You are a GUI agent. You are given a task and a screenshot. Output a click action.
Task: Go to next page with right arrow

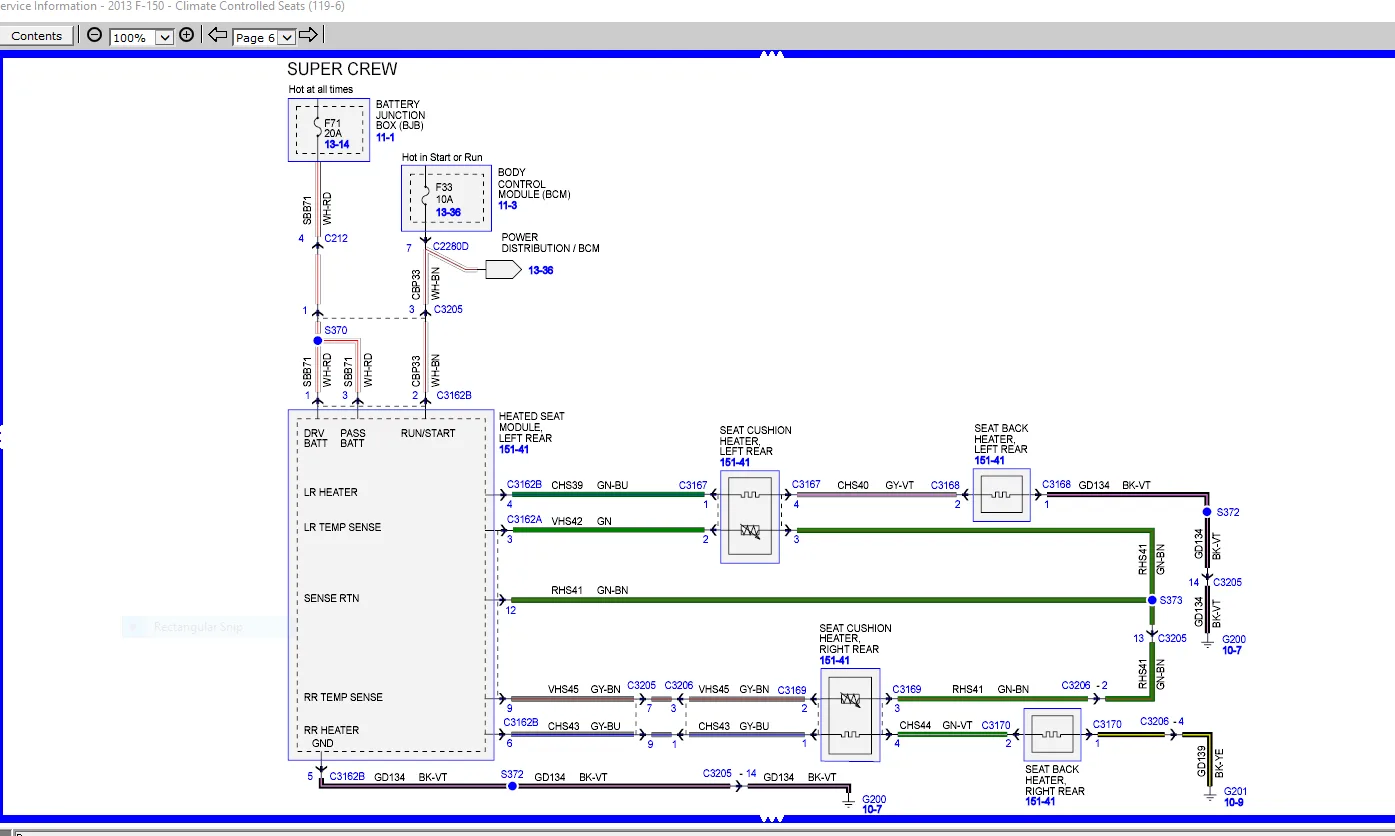(x=308, y=35)
